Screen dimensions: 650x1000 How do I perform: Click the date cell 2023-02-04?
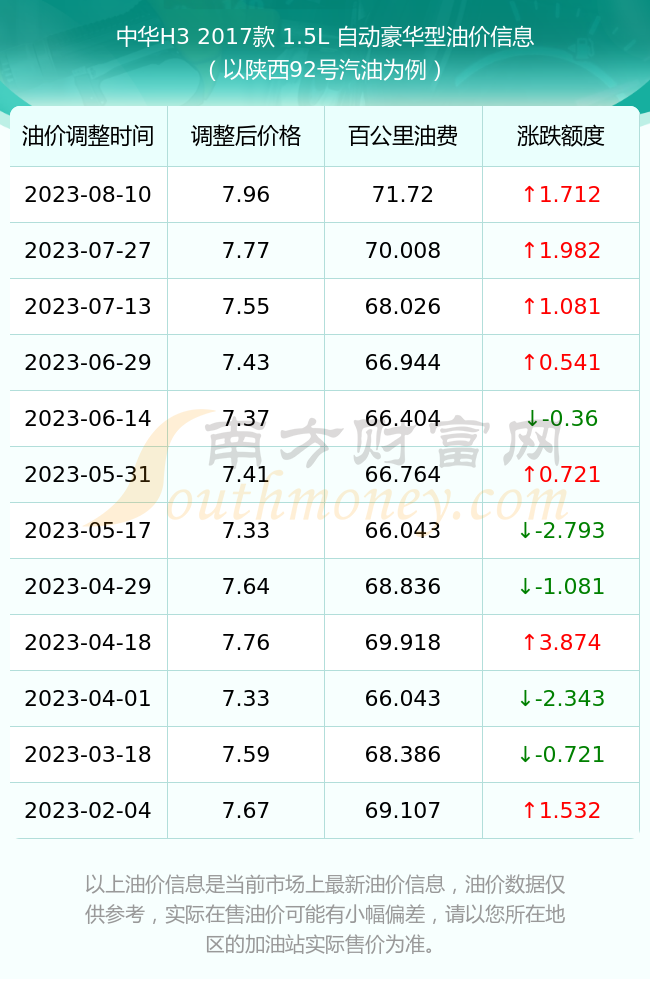tap(88, 811)
